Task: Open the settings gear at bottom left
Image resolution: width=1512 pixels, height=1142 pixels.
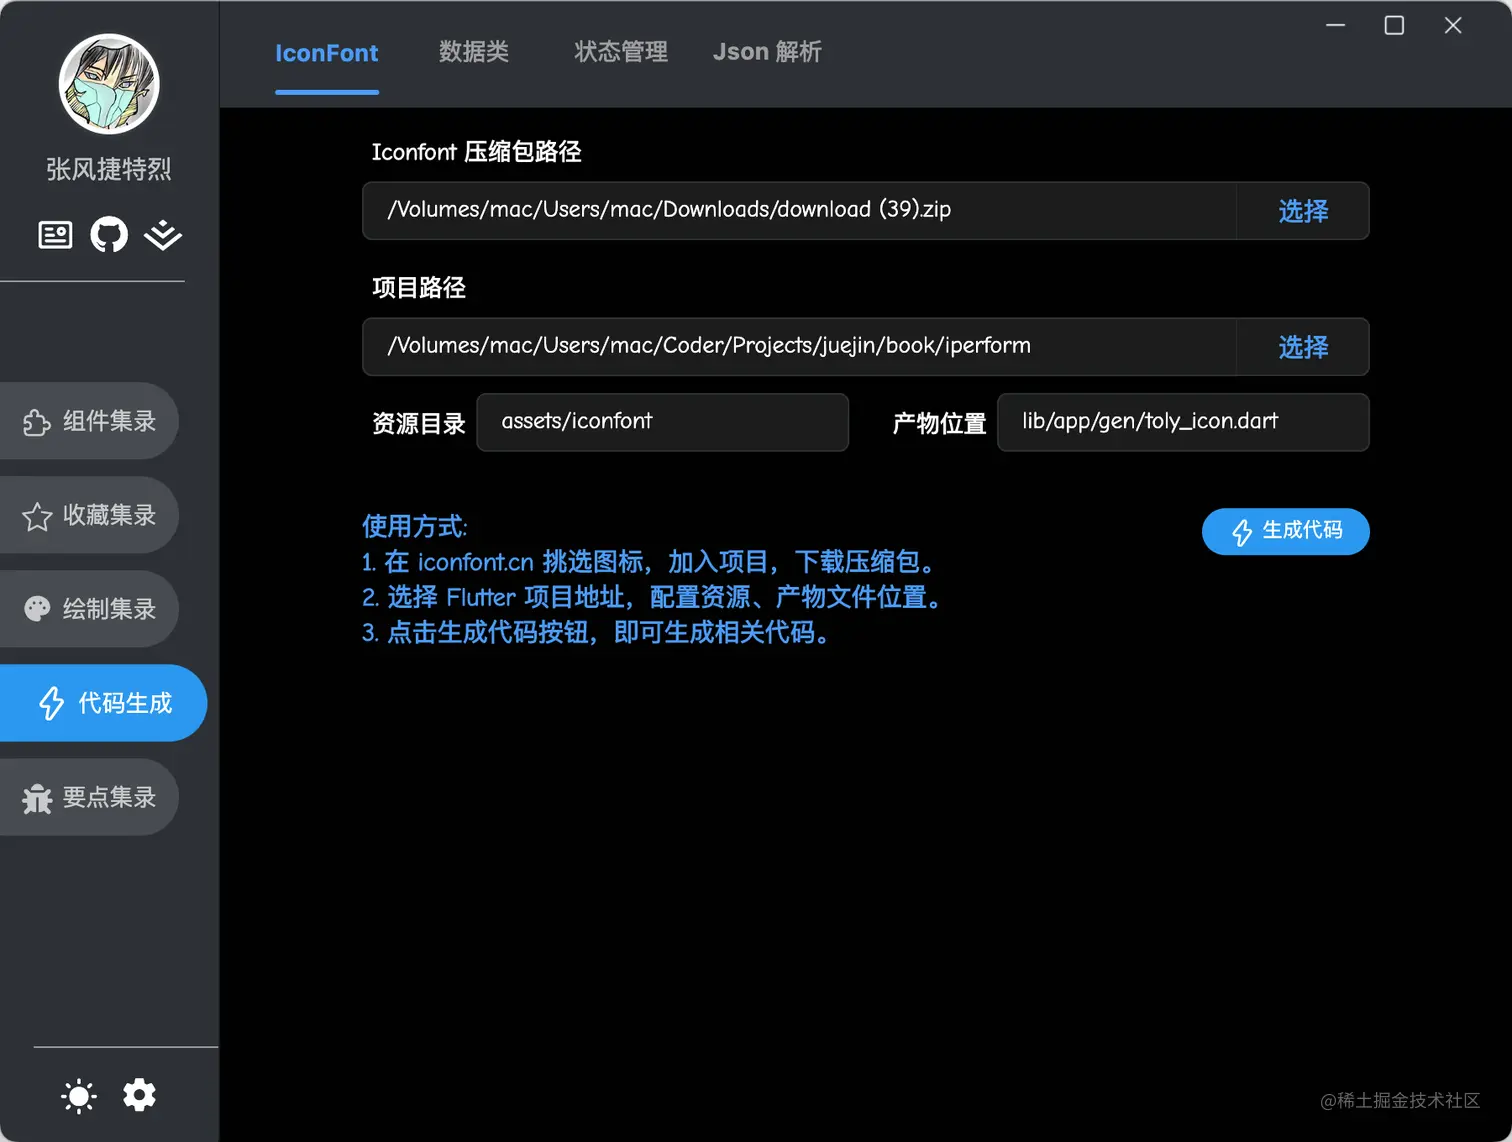Action: [x=139, y=1095]
